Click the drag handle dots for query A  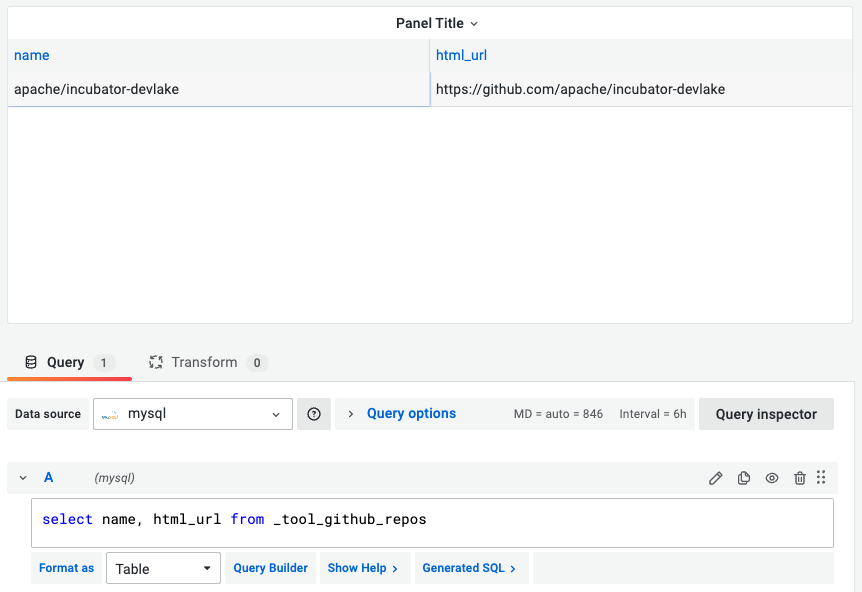[821, 477]
